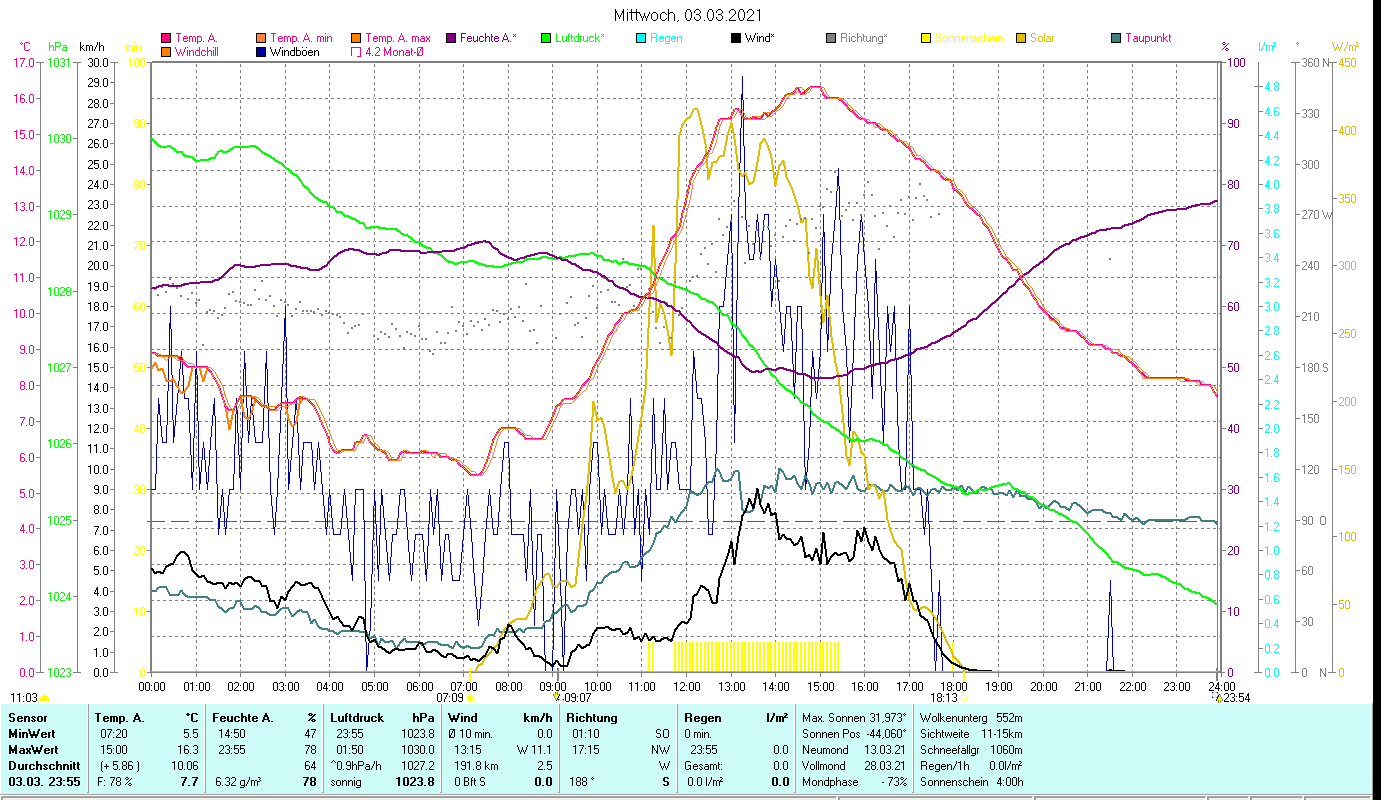1381x800 pixels.
Task: Click the 'Max. Sonnen 31,973°' entry
Action: point(855,718)
